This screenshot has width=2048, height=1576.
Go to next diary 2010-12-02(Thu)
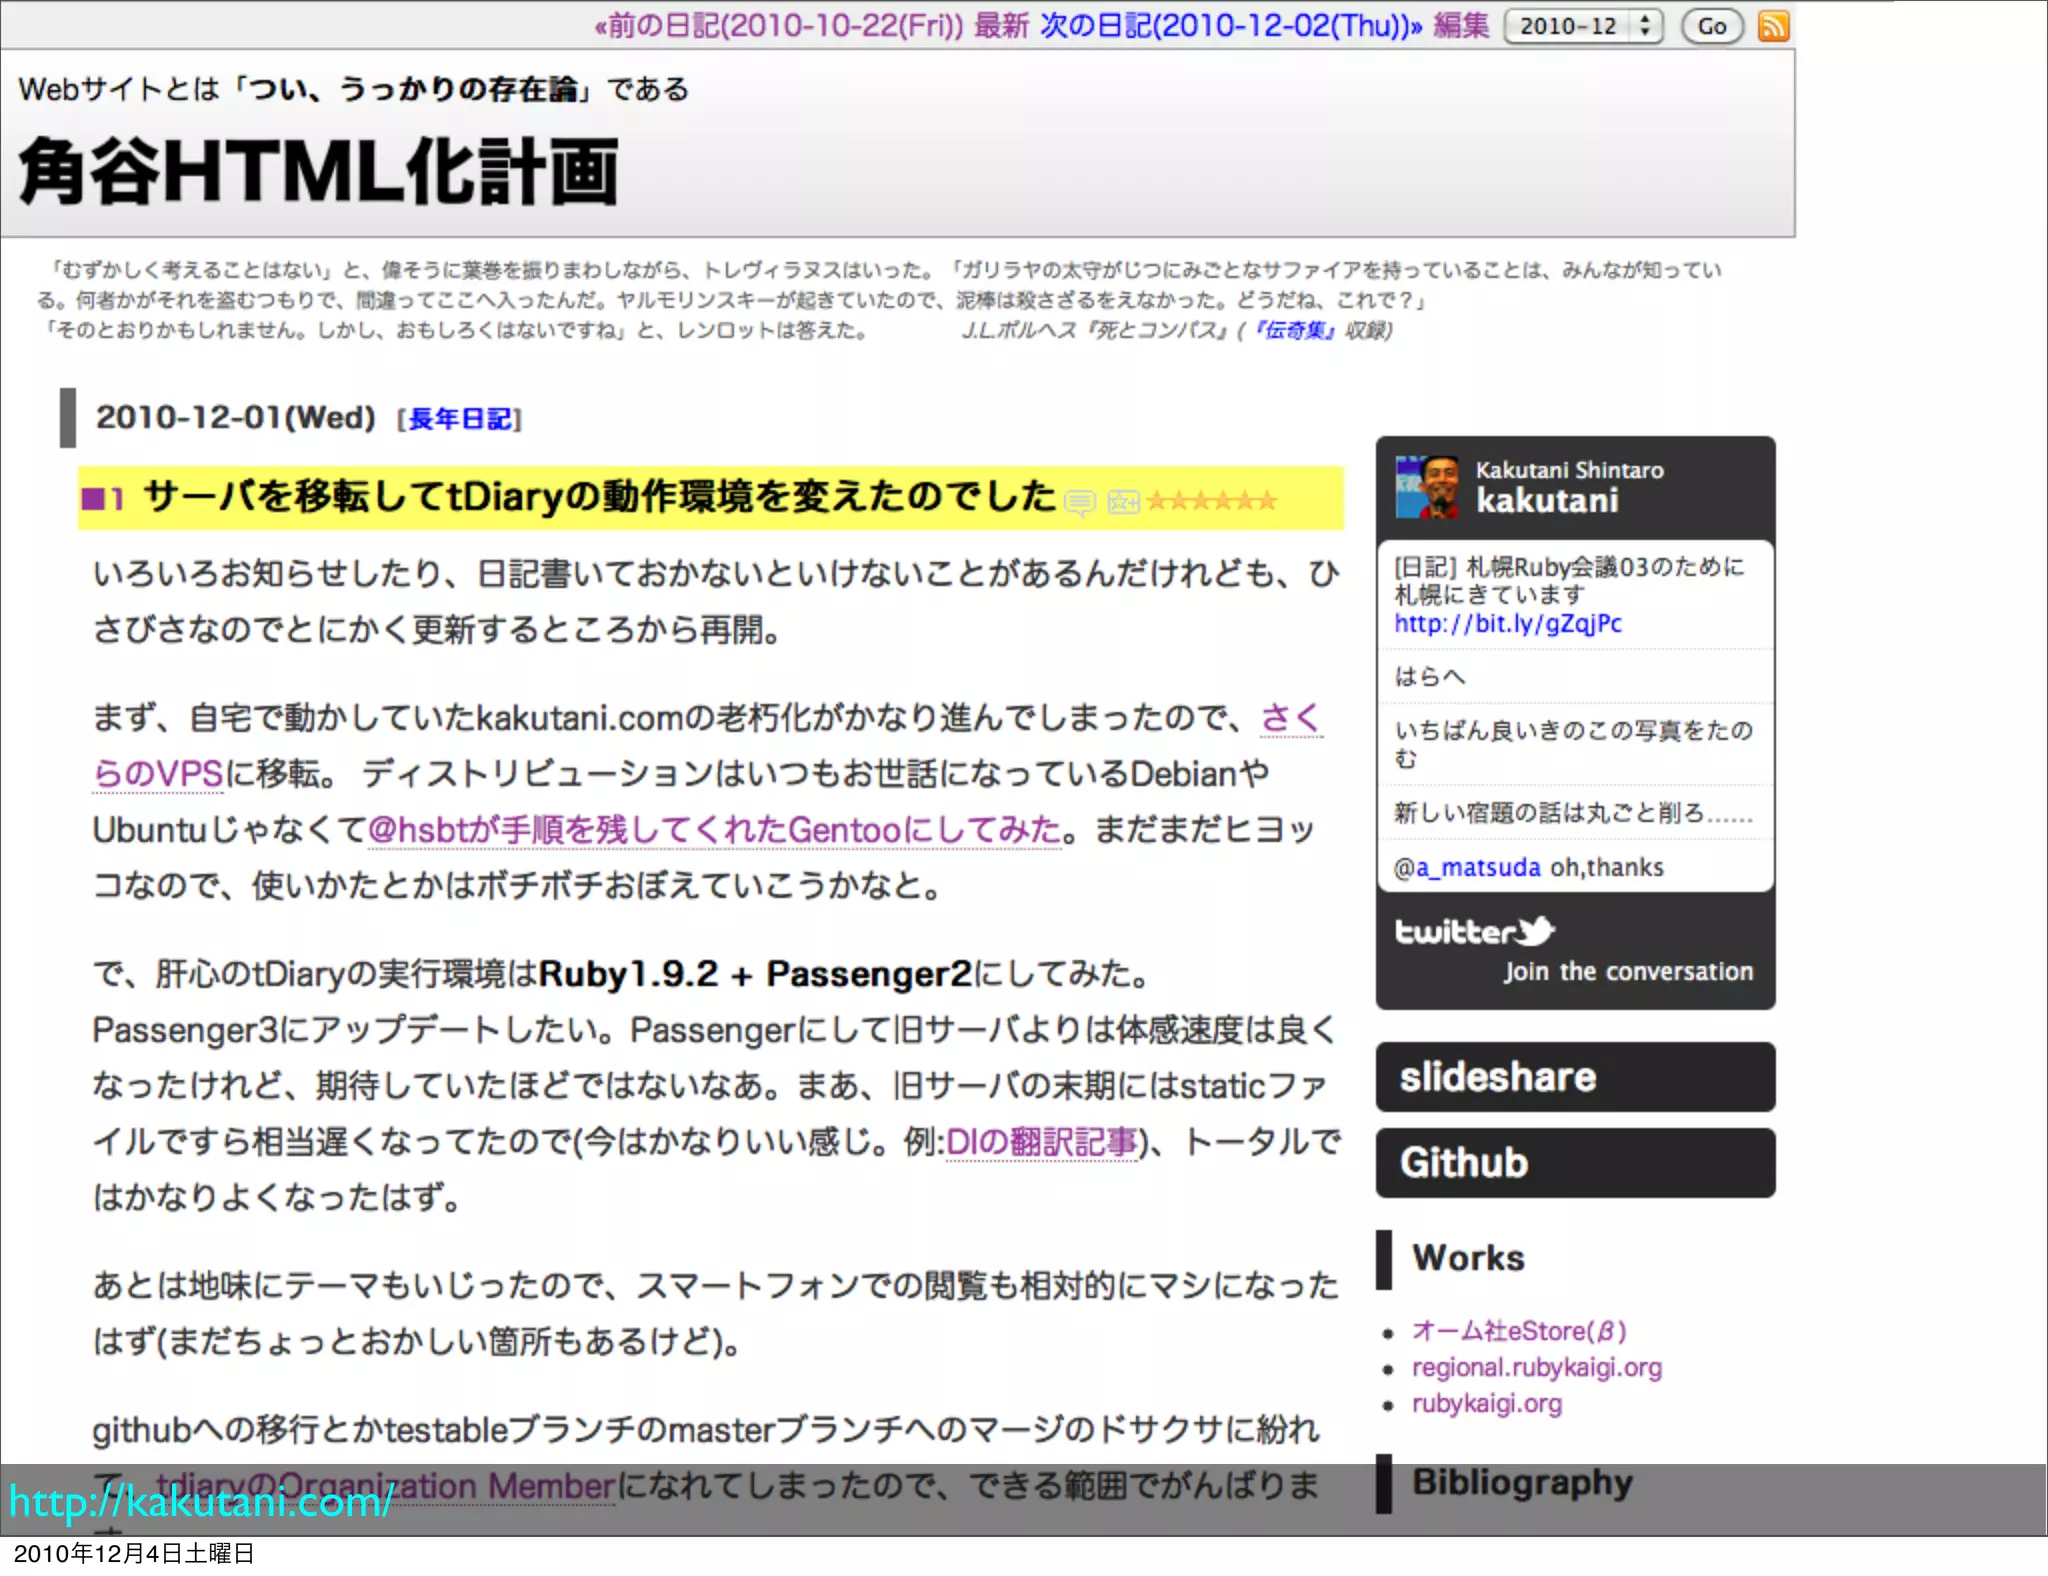click(1231, 25)
